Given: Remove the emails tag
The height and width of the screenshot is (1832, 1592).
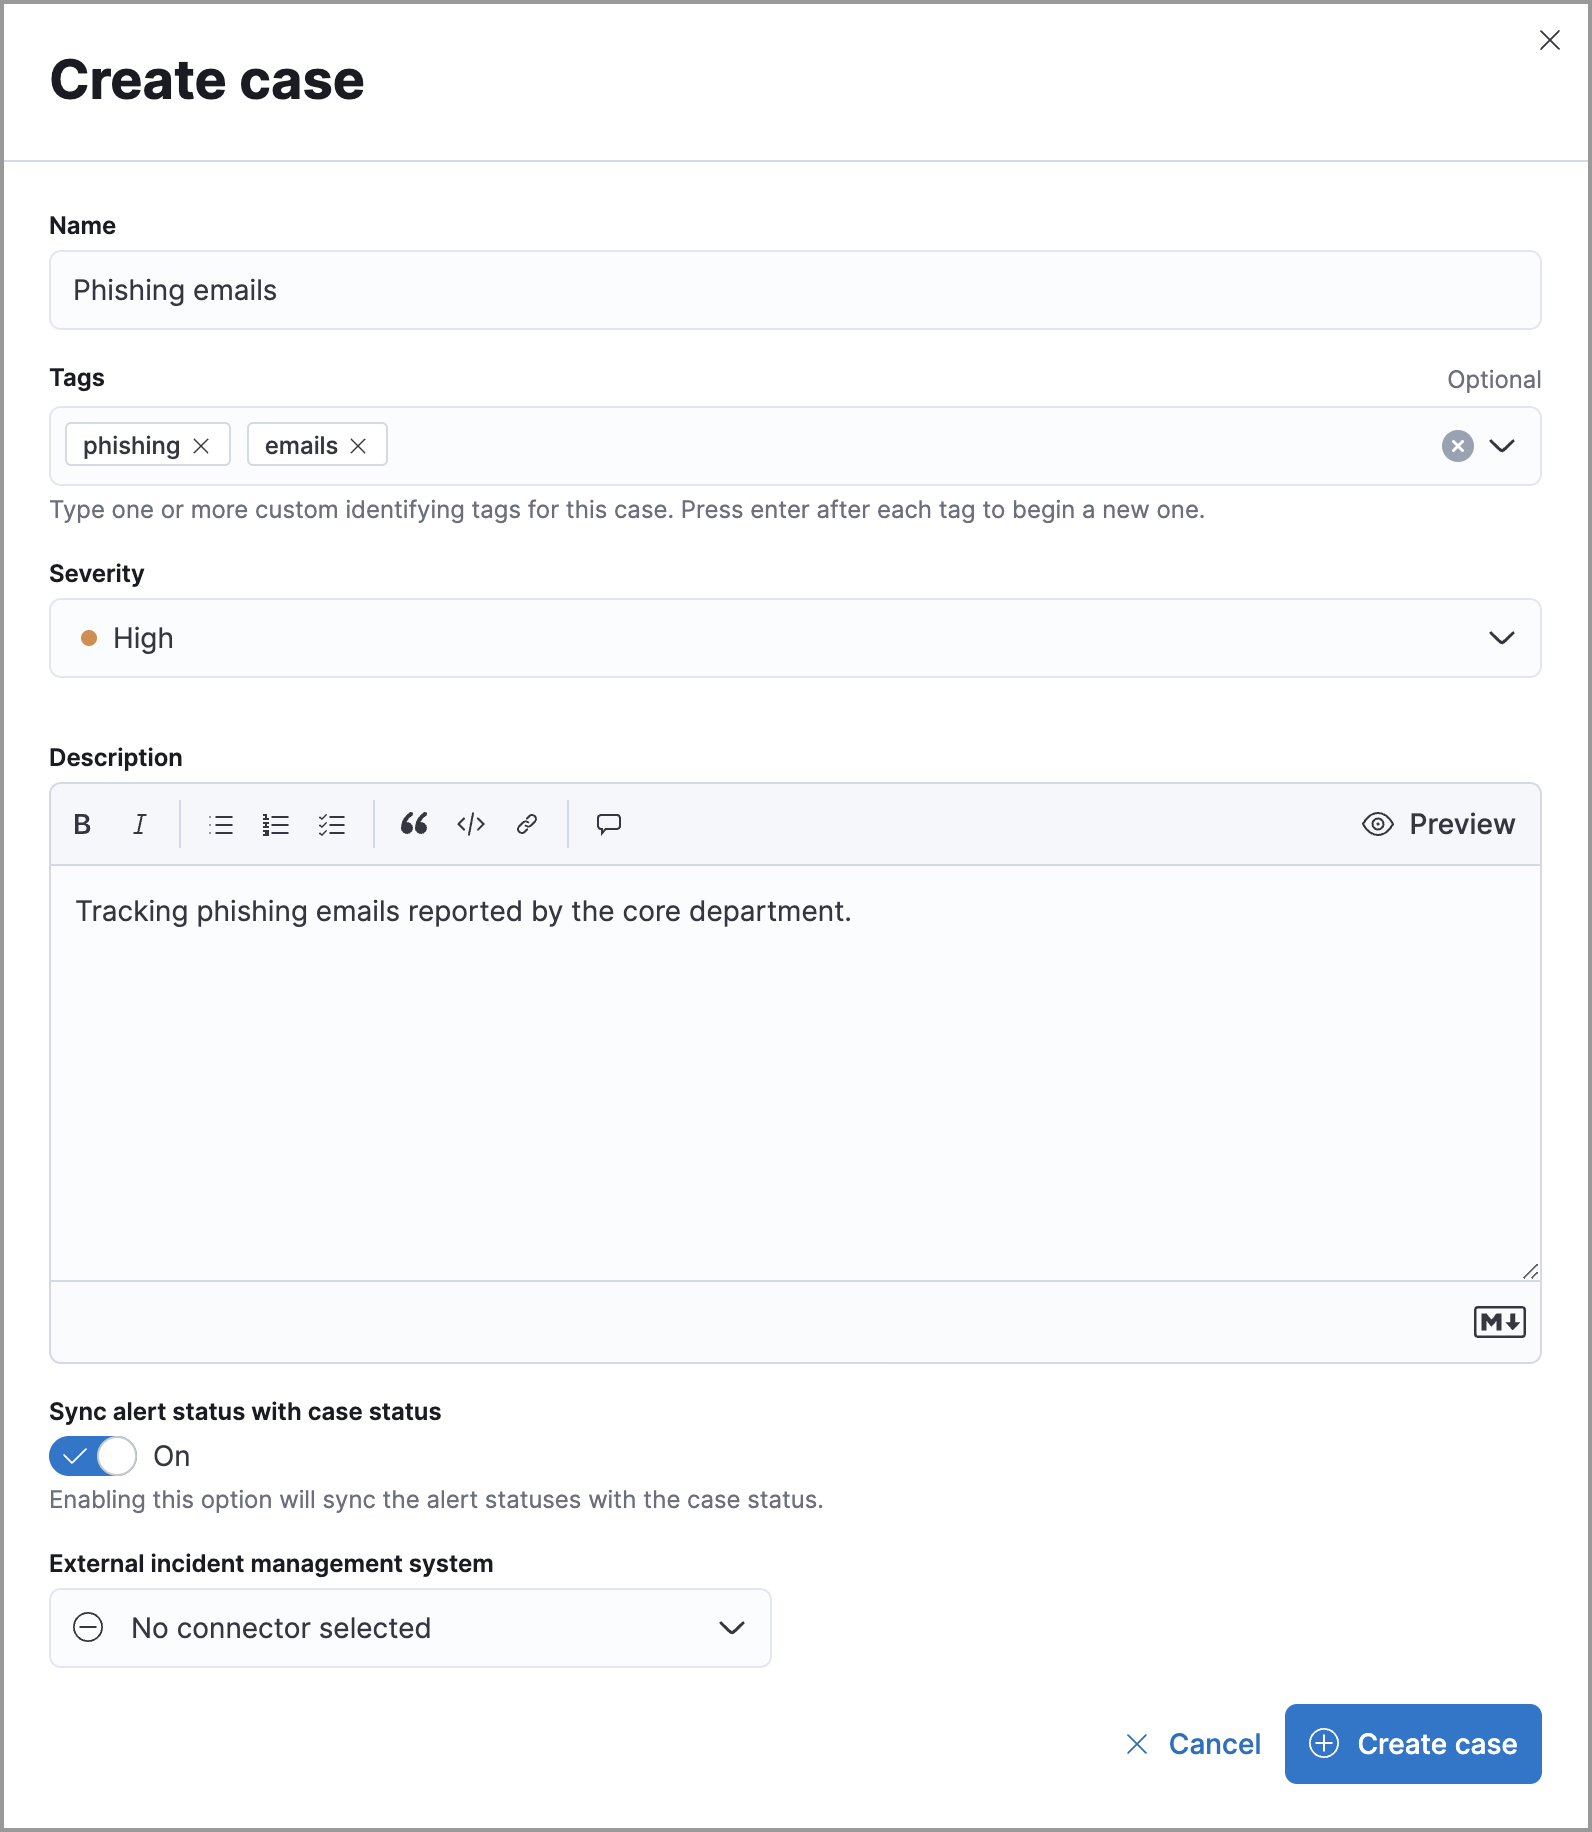Looking at the screenshot, I should coord(359,446).
